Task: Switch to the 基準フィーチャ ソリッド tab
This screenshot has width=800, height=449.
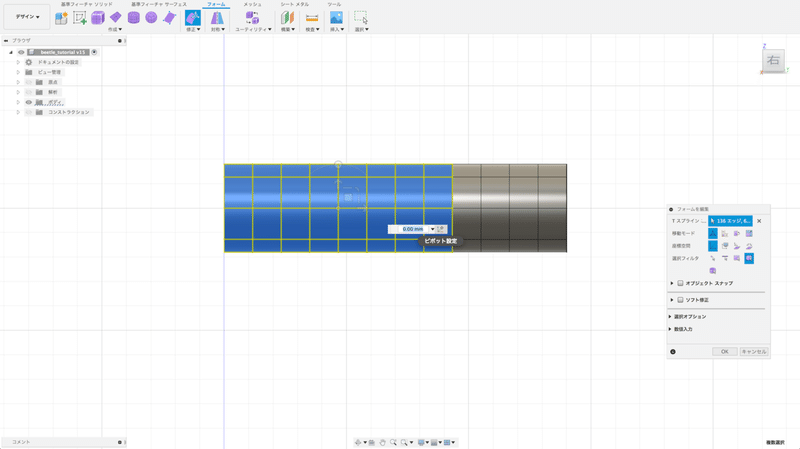Action: (87, 4)
